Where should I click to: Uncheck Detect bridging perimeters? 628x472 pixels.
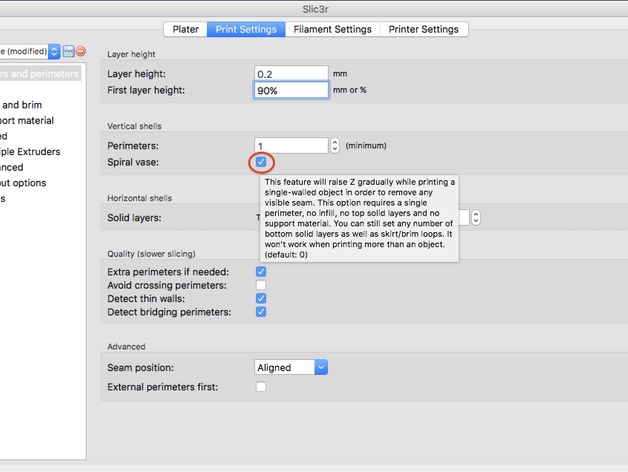pyautogui.click(x=261, y=312)
